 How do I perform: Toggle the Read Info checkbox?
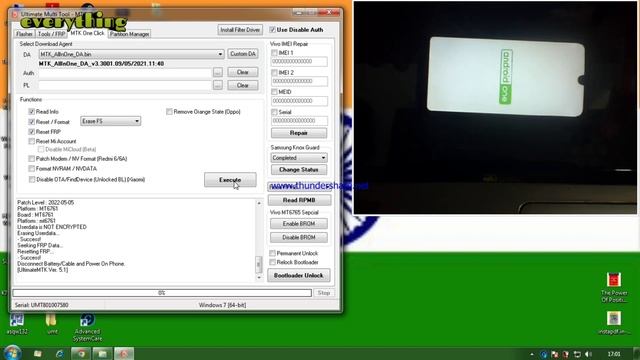[31, 111]
